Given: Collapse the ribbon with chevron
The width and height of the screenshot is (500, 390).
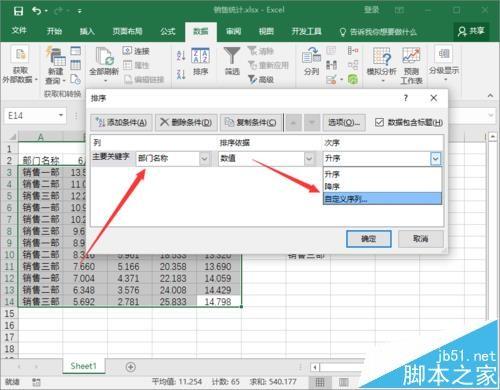Looking at the screenshot, I should (490, 96).
